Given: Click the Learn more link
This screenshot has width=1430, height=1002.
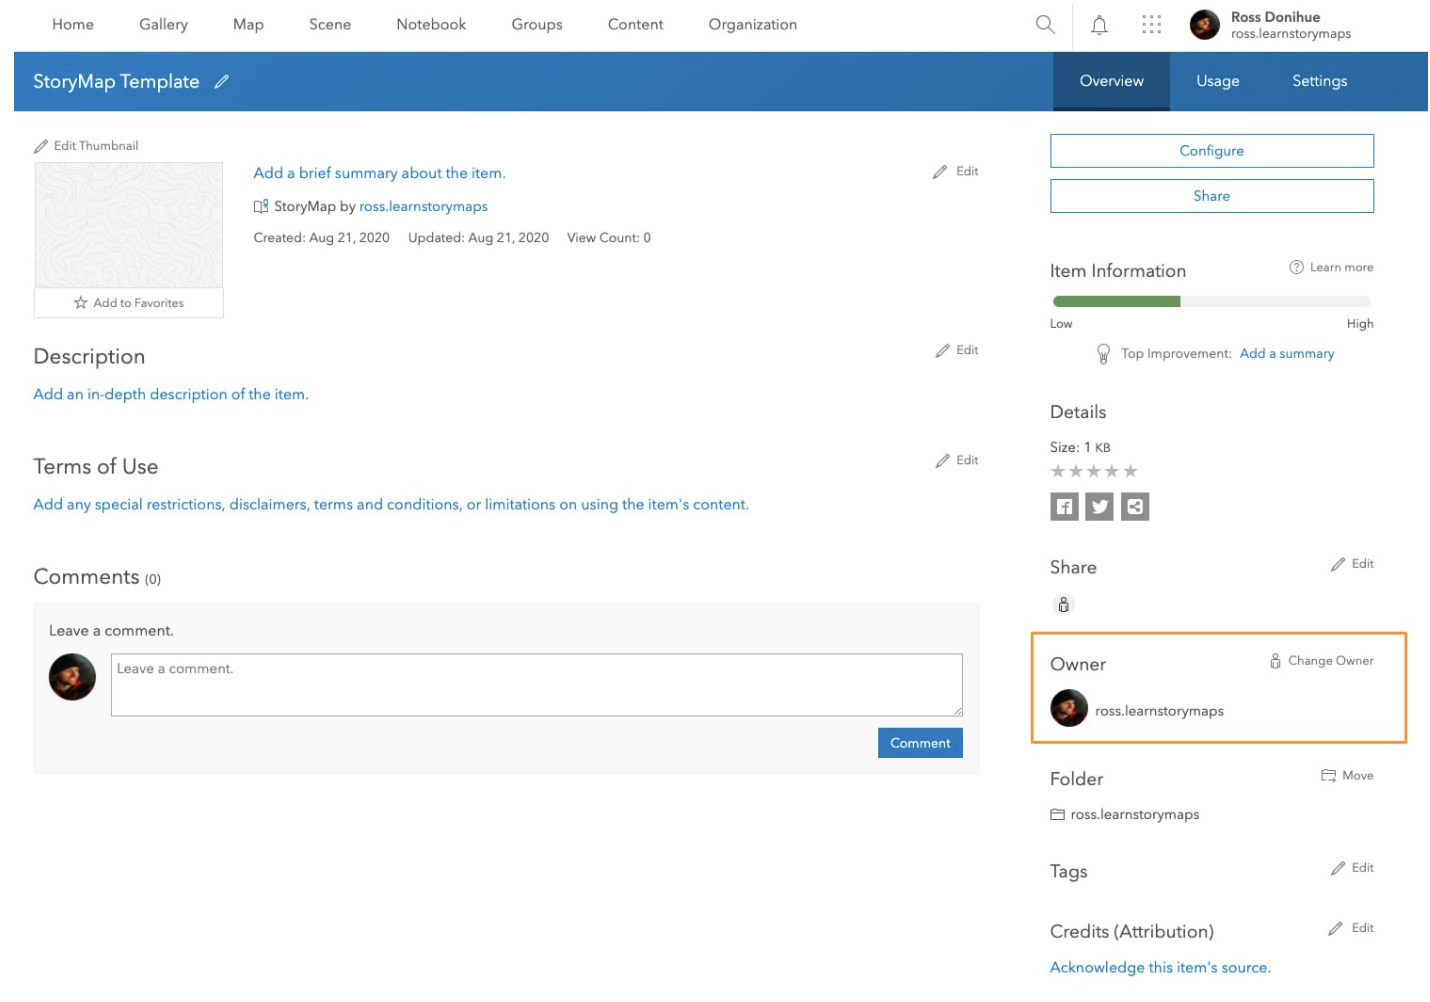Looking at the screenshot, I should [1341, 268].
